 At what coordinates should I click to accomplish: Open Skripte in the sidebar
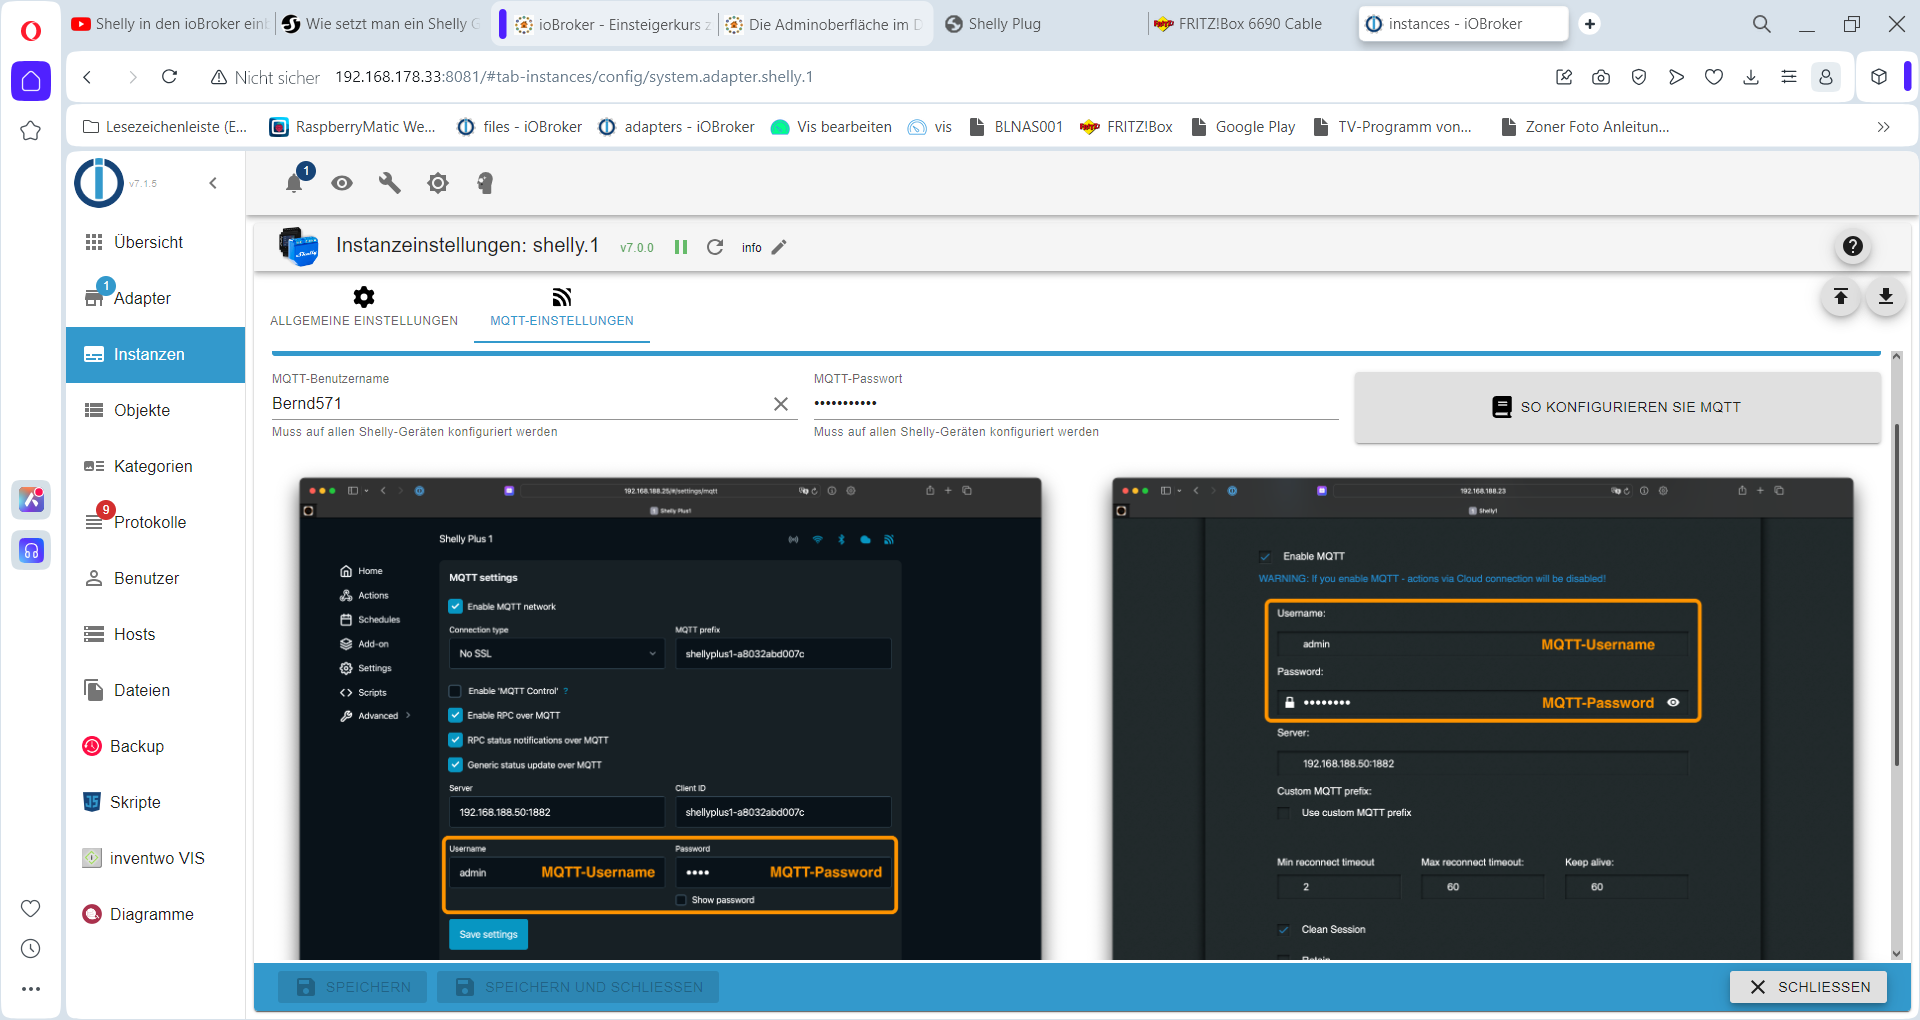[x=155, y=802]
